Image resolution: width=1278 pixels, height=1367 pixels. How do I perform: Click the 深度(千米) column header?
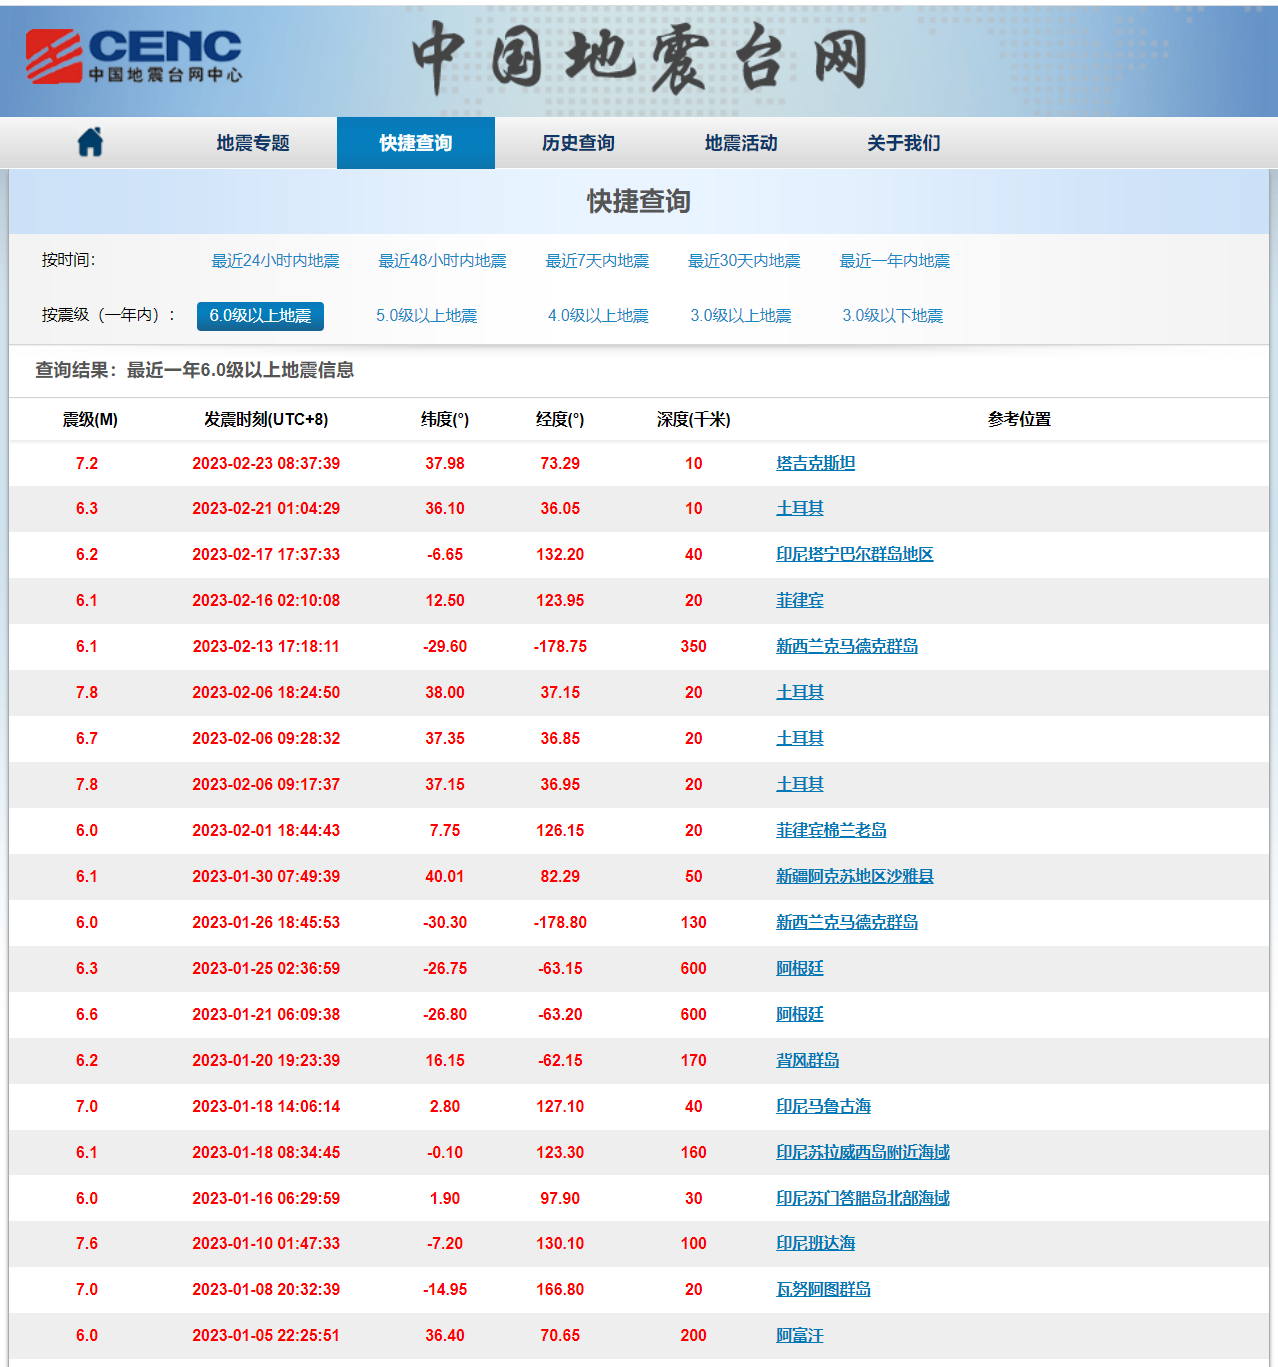coord(694,420)
